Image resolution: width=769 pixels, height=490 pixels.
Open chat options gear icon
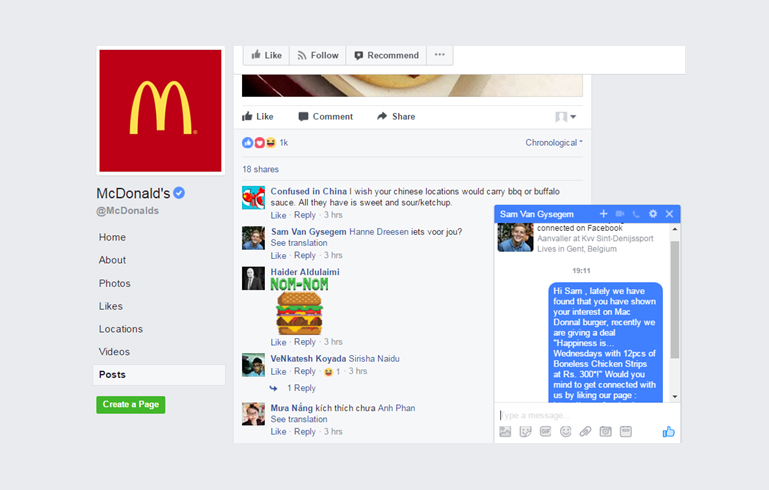pyautogui.click(x=653, y=214)
